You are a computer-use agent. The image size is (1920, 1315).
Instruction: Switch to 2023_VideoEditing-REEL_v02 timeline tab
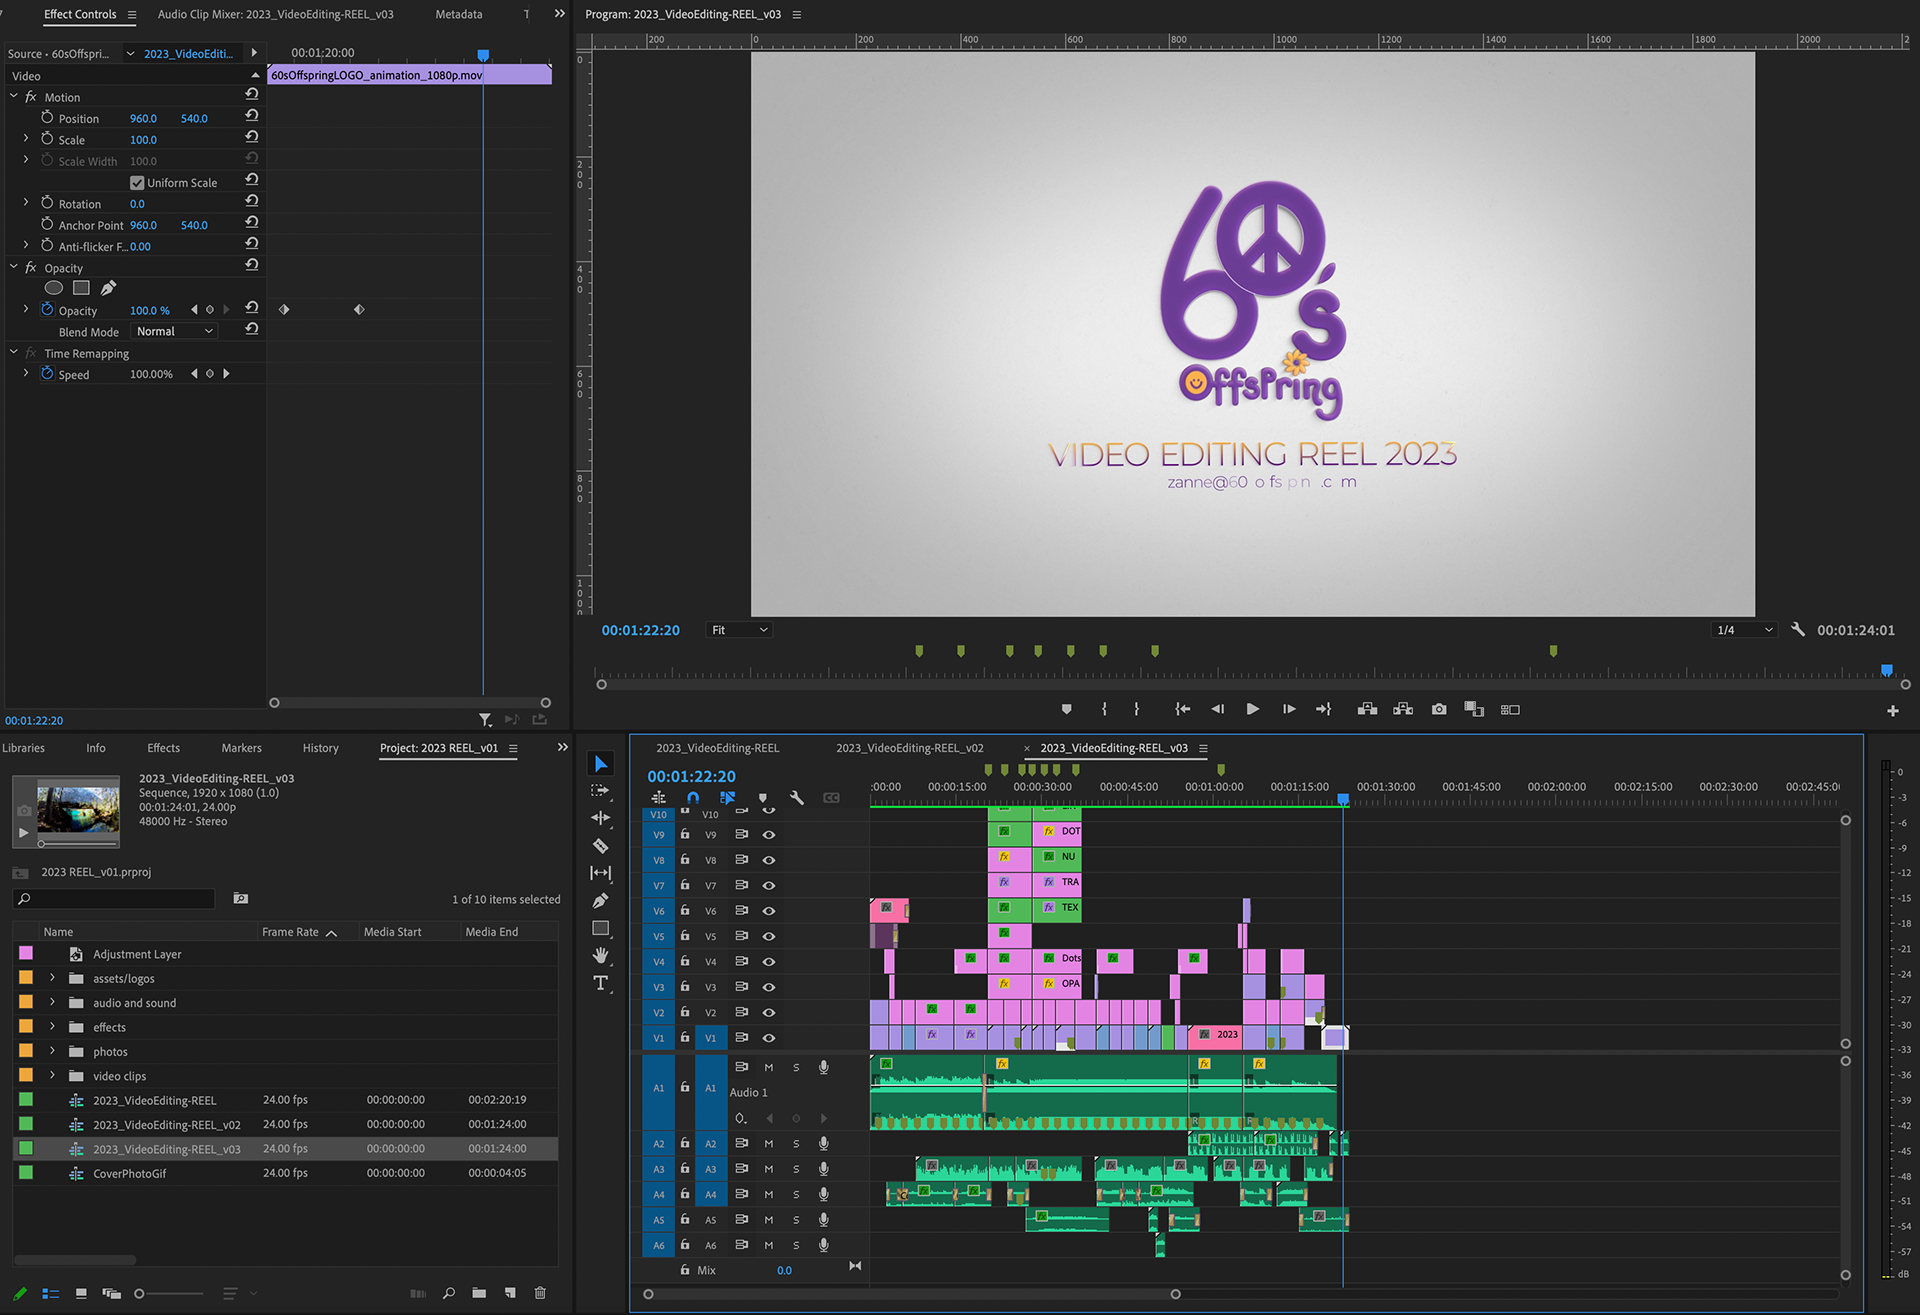point(910,748)
